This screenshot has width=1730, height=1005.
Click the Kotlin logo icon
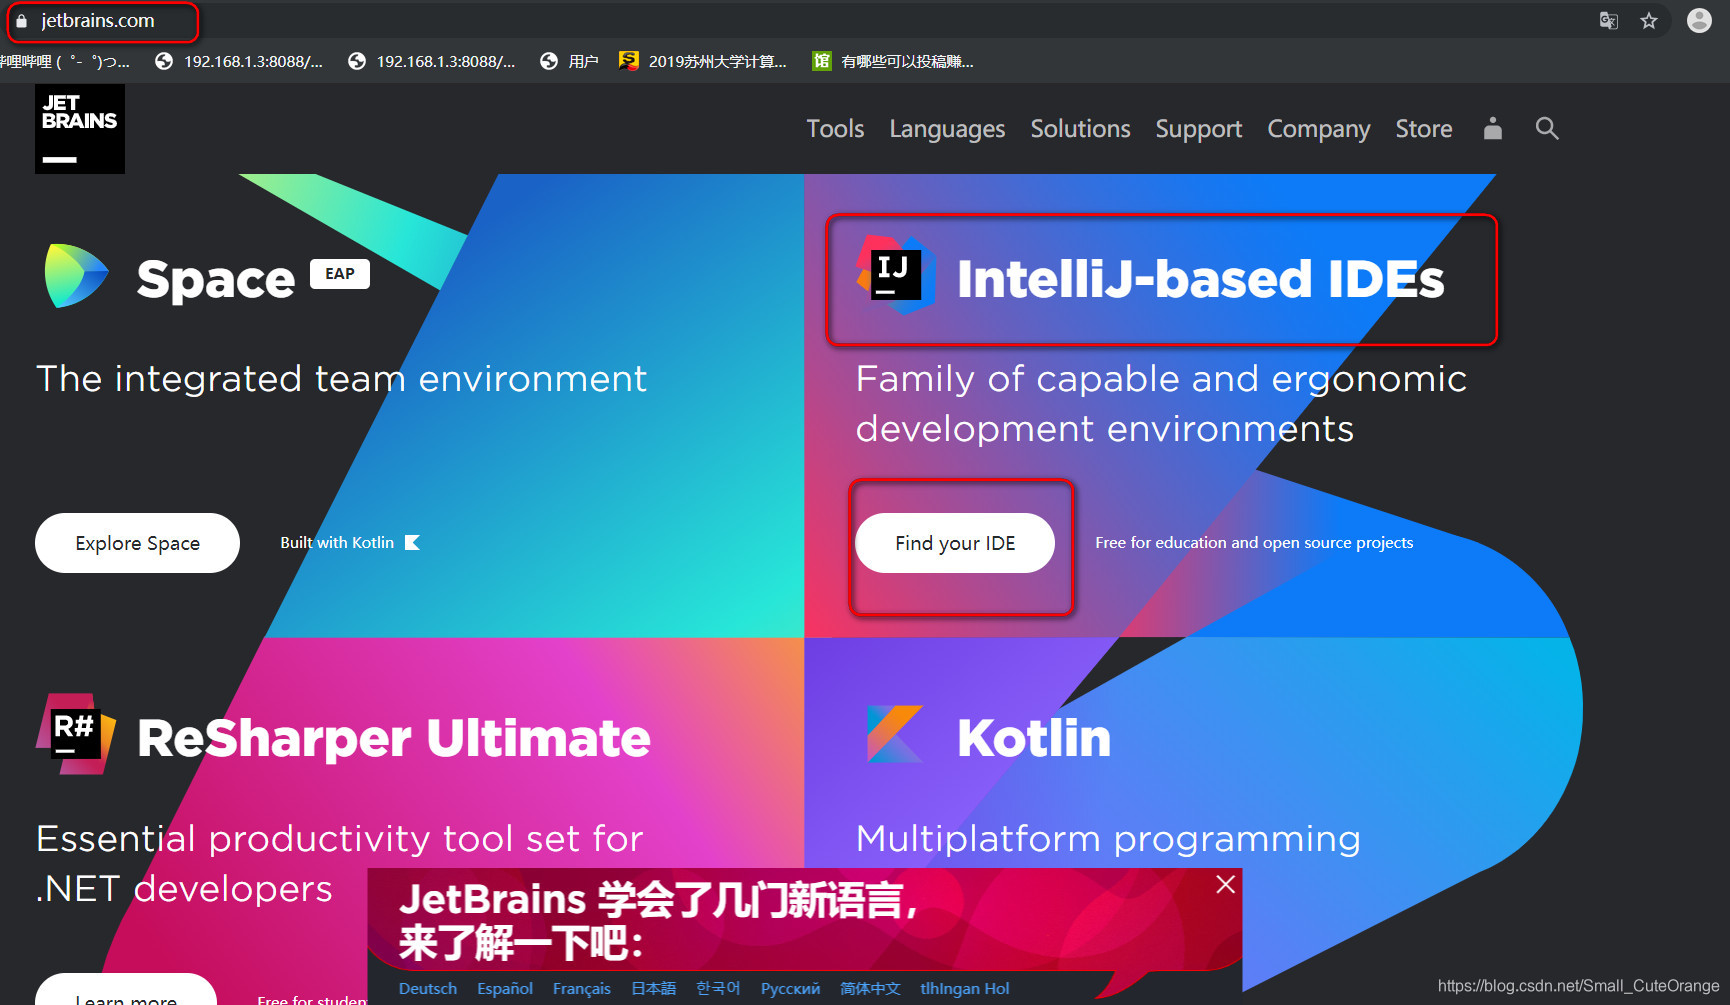click(x=895, y=734)
